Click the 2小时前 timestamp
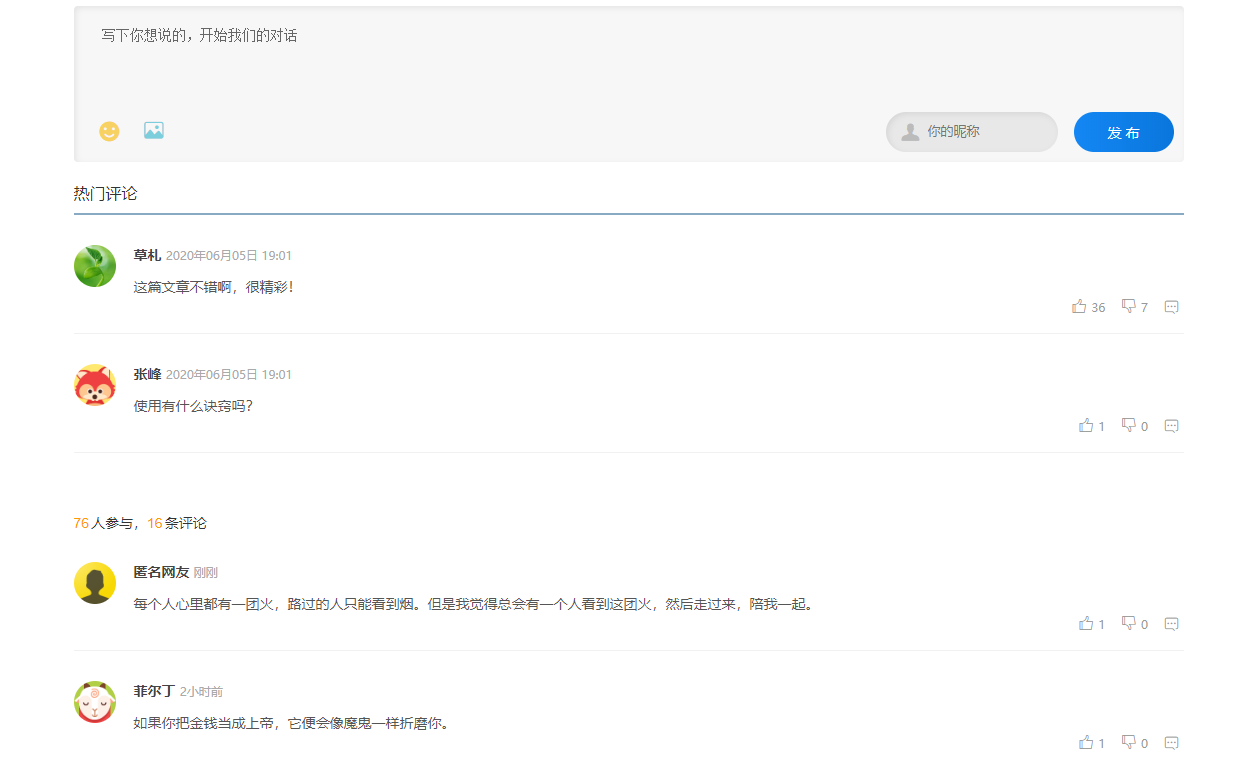The height and width of the screenshot is (763, 1255). coord(201,692)
